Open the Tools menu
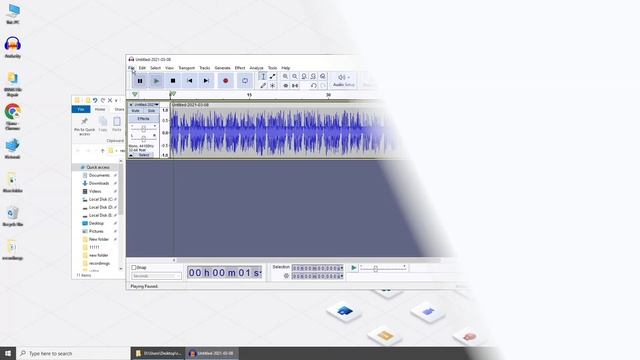Screen dimensions: 640x360 [272, 68]
